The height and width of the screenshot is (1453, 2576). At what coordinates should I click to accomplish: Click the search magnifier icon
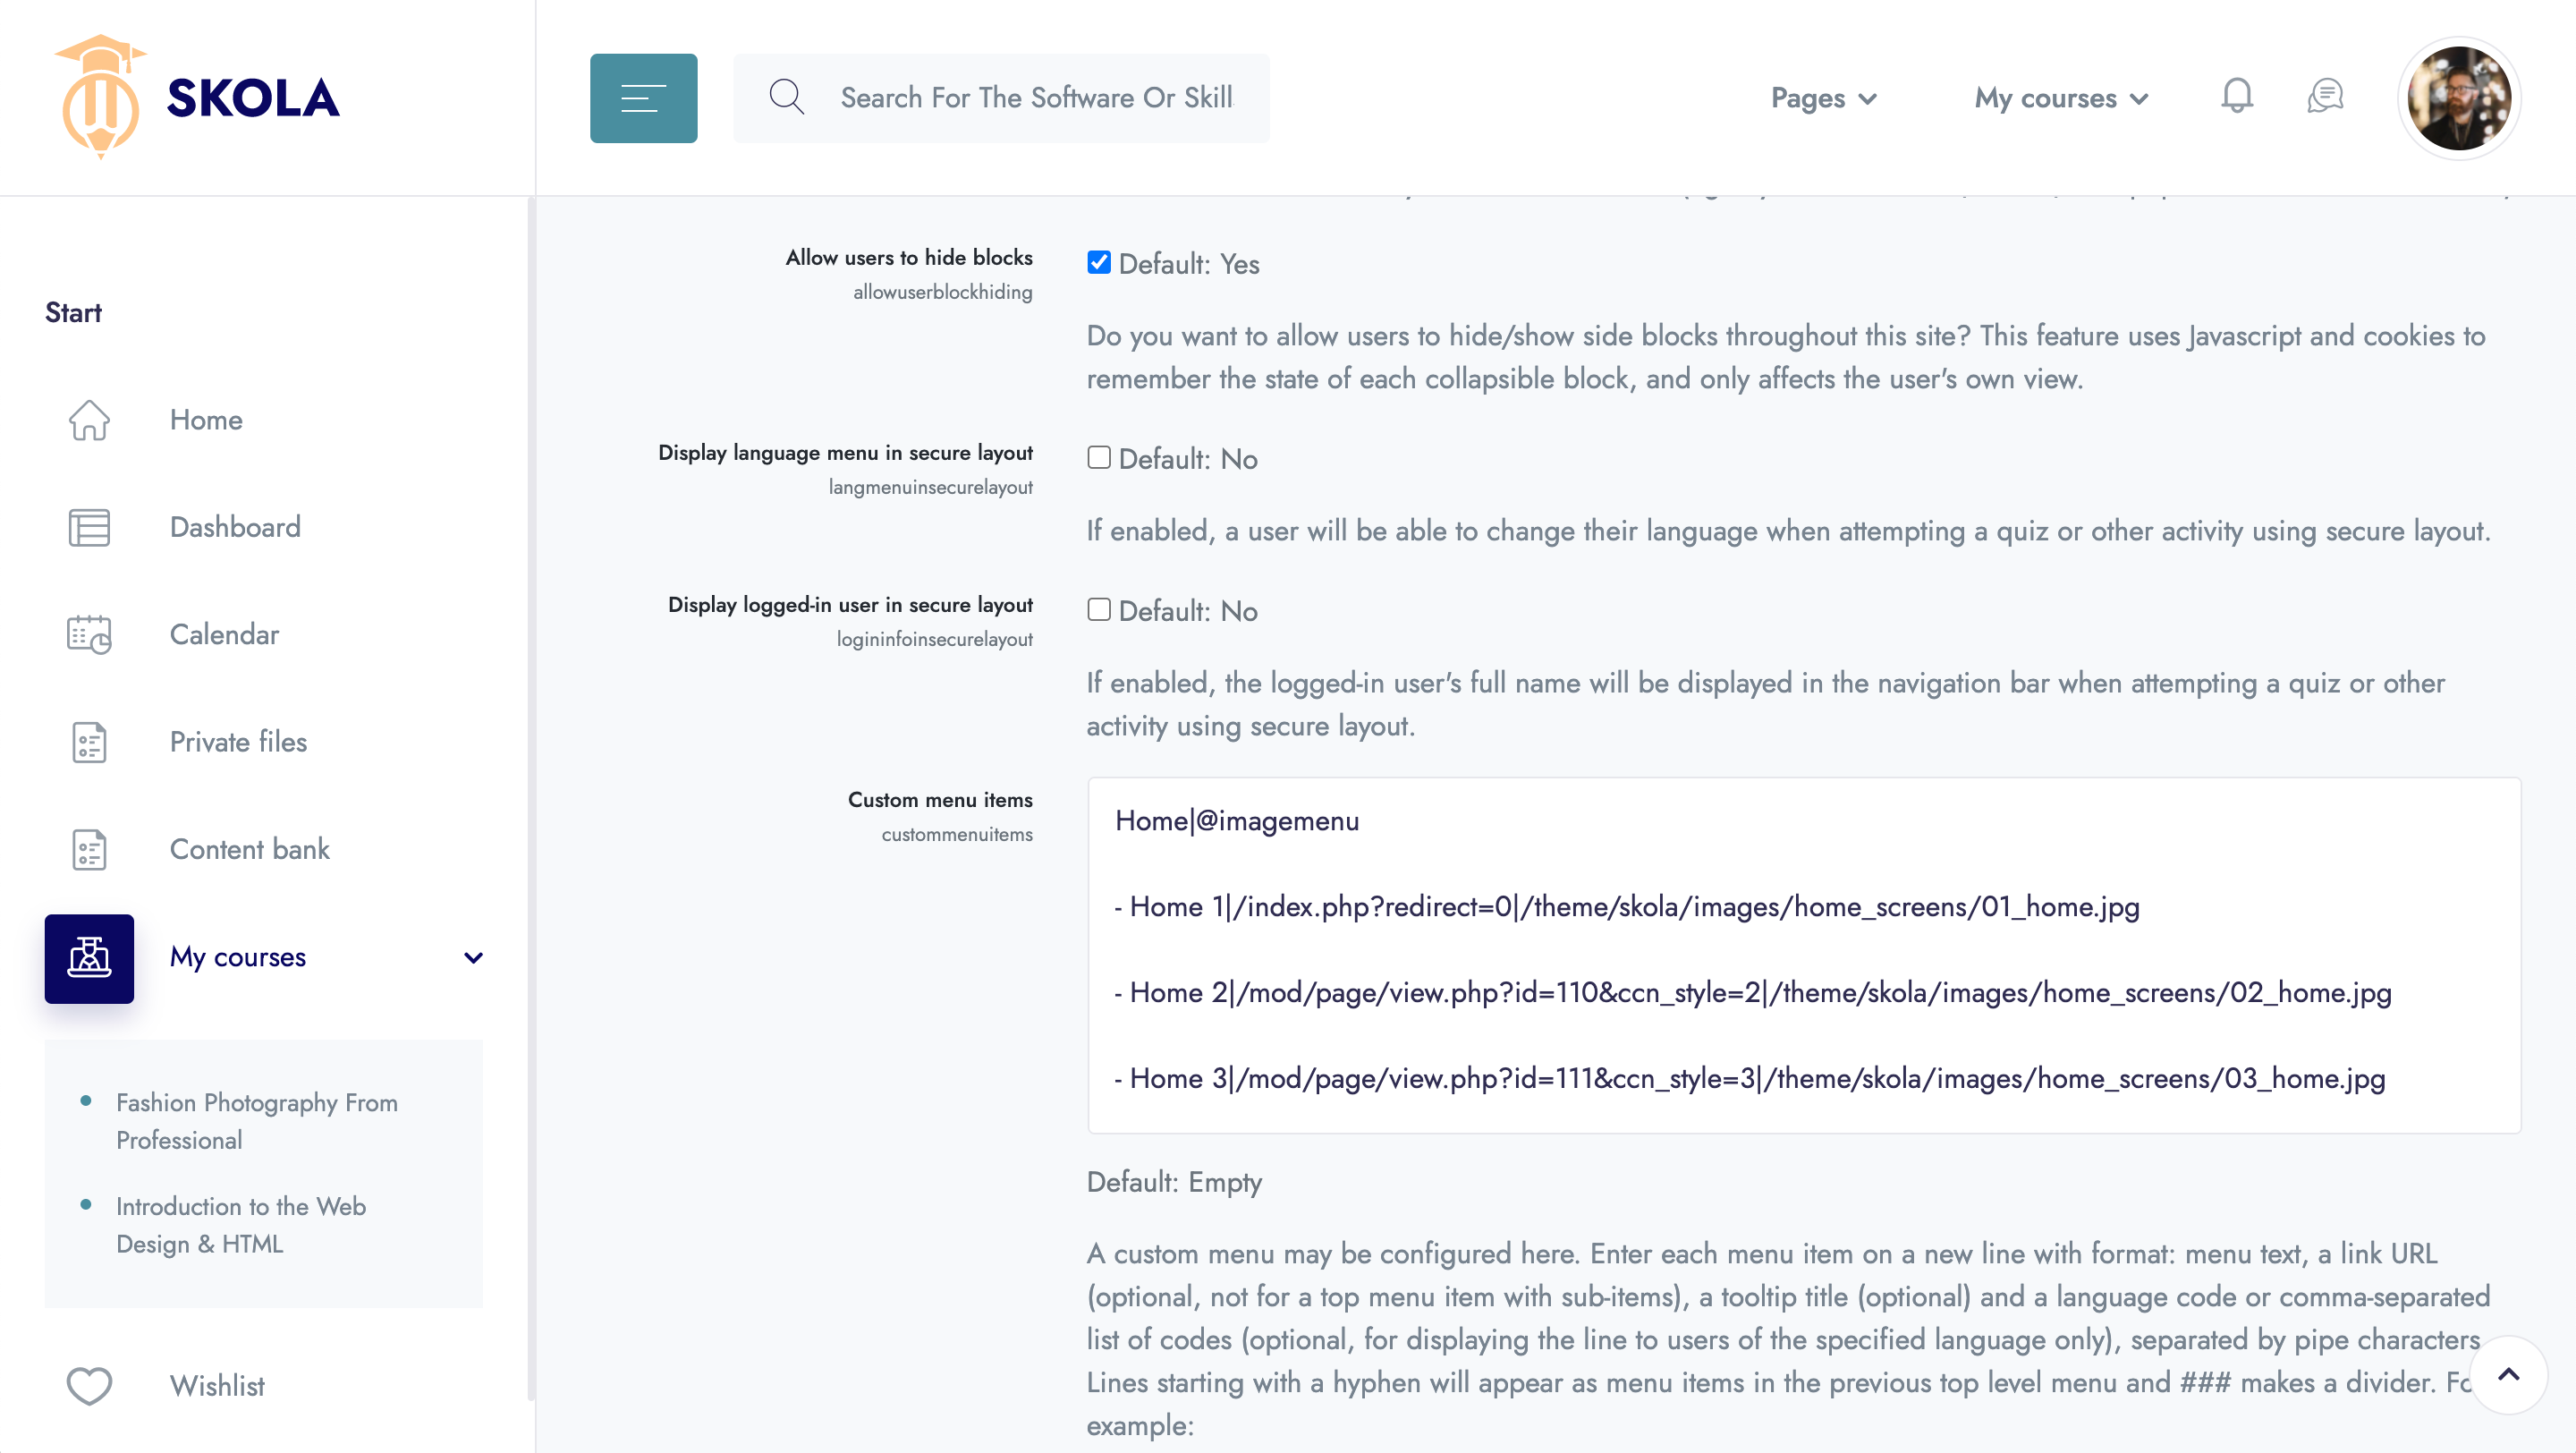pyautogui.click(x=786, y=97)
